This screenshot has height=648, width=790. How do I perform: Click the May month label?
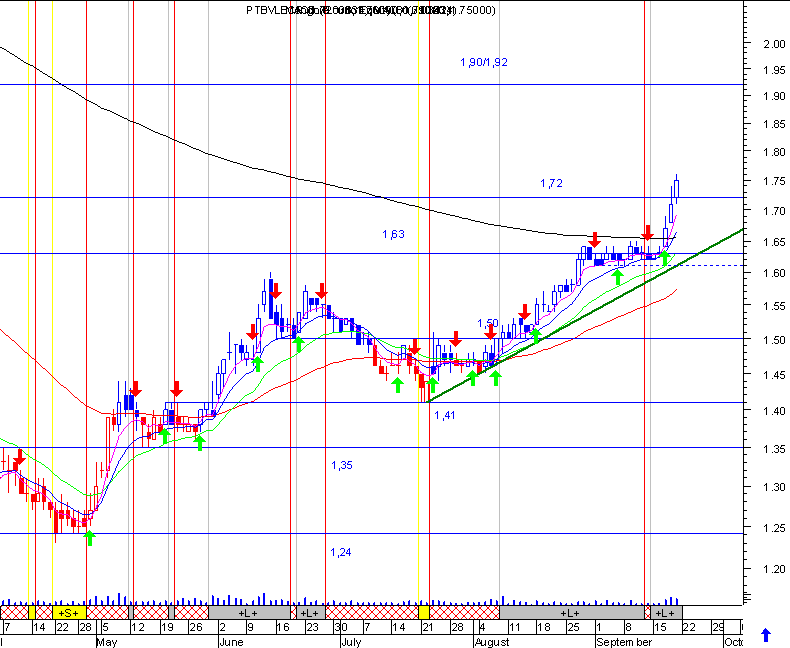click(106, 642)
